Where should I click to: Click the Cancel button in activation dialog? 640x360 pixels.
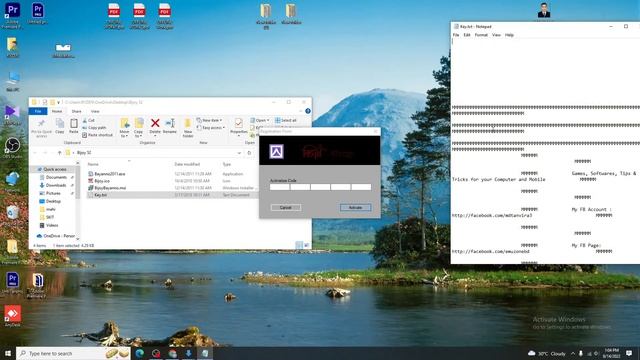[286, 207]
